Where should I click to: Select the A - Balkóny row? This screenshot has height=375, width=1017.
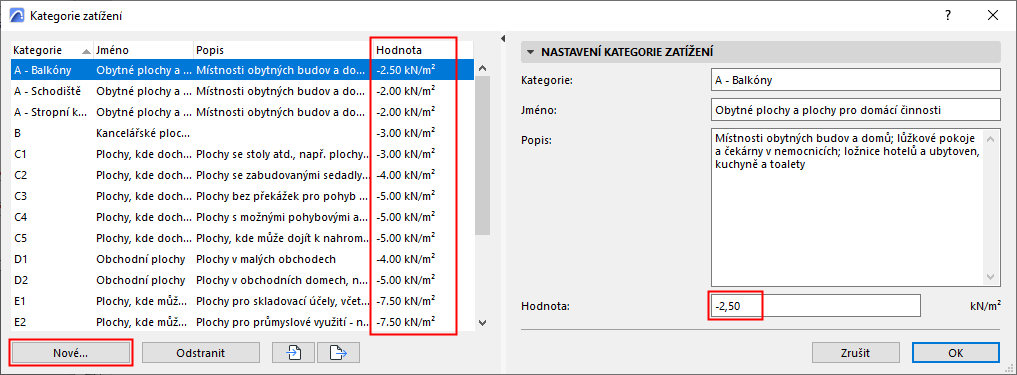point(243,69)
